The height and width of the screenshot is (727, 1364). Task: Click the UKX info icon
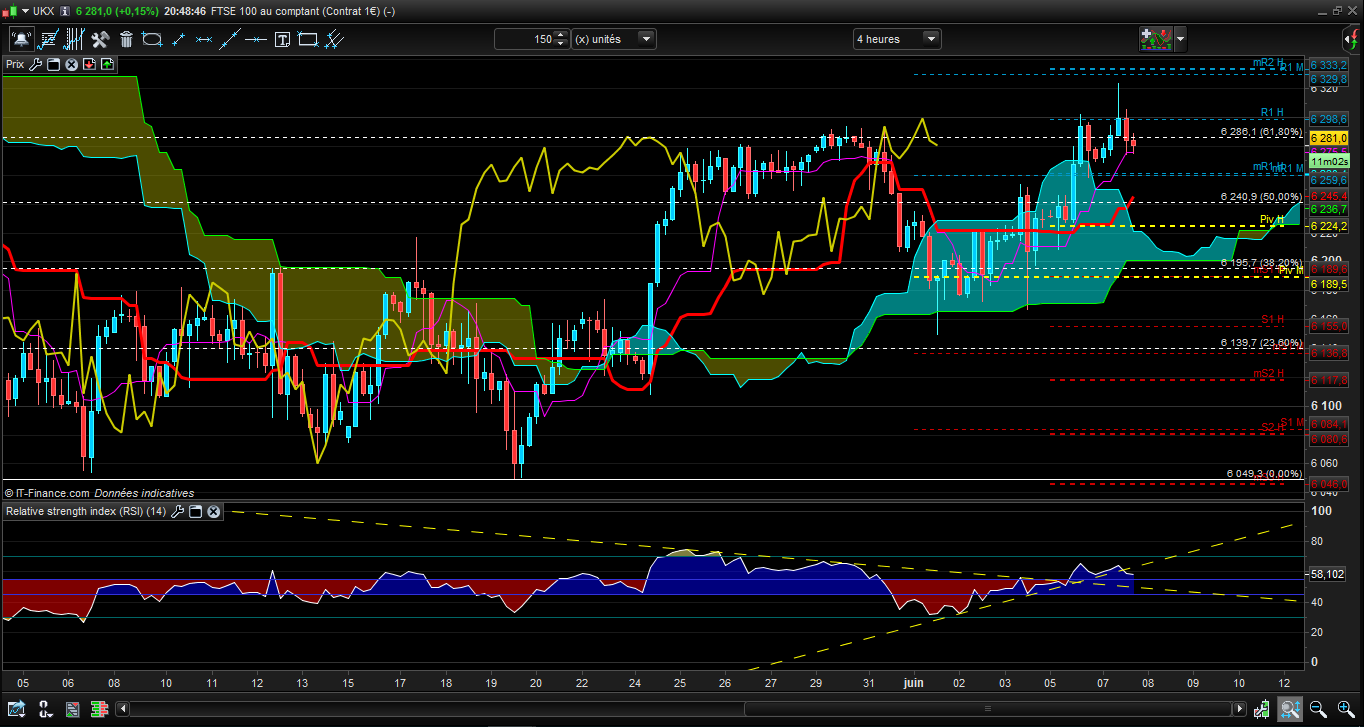[x=64, y=11]
